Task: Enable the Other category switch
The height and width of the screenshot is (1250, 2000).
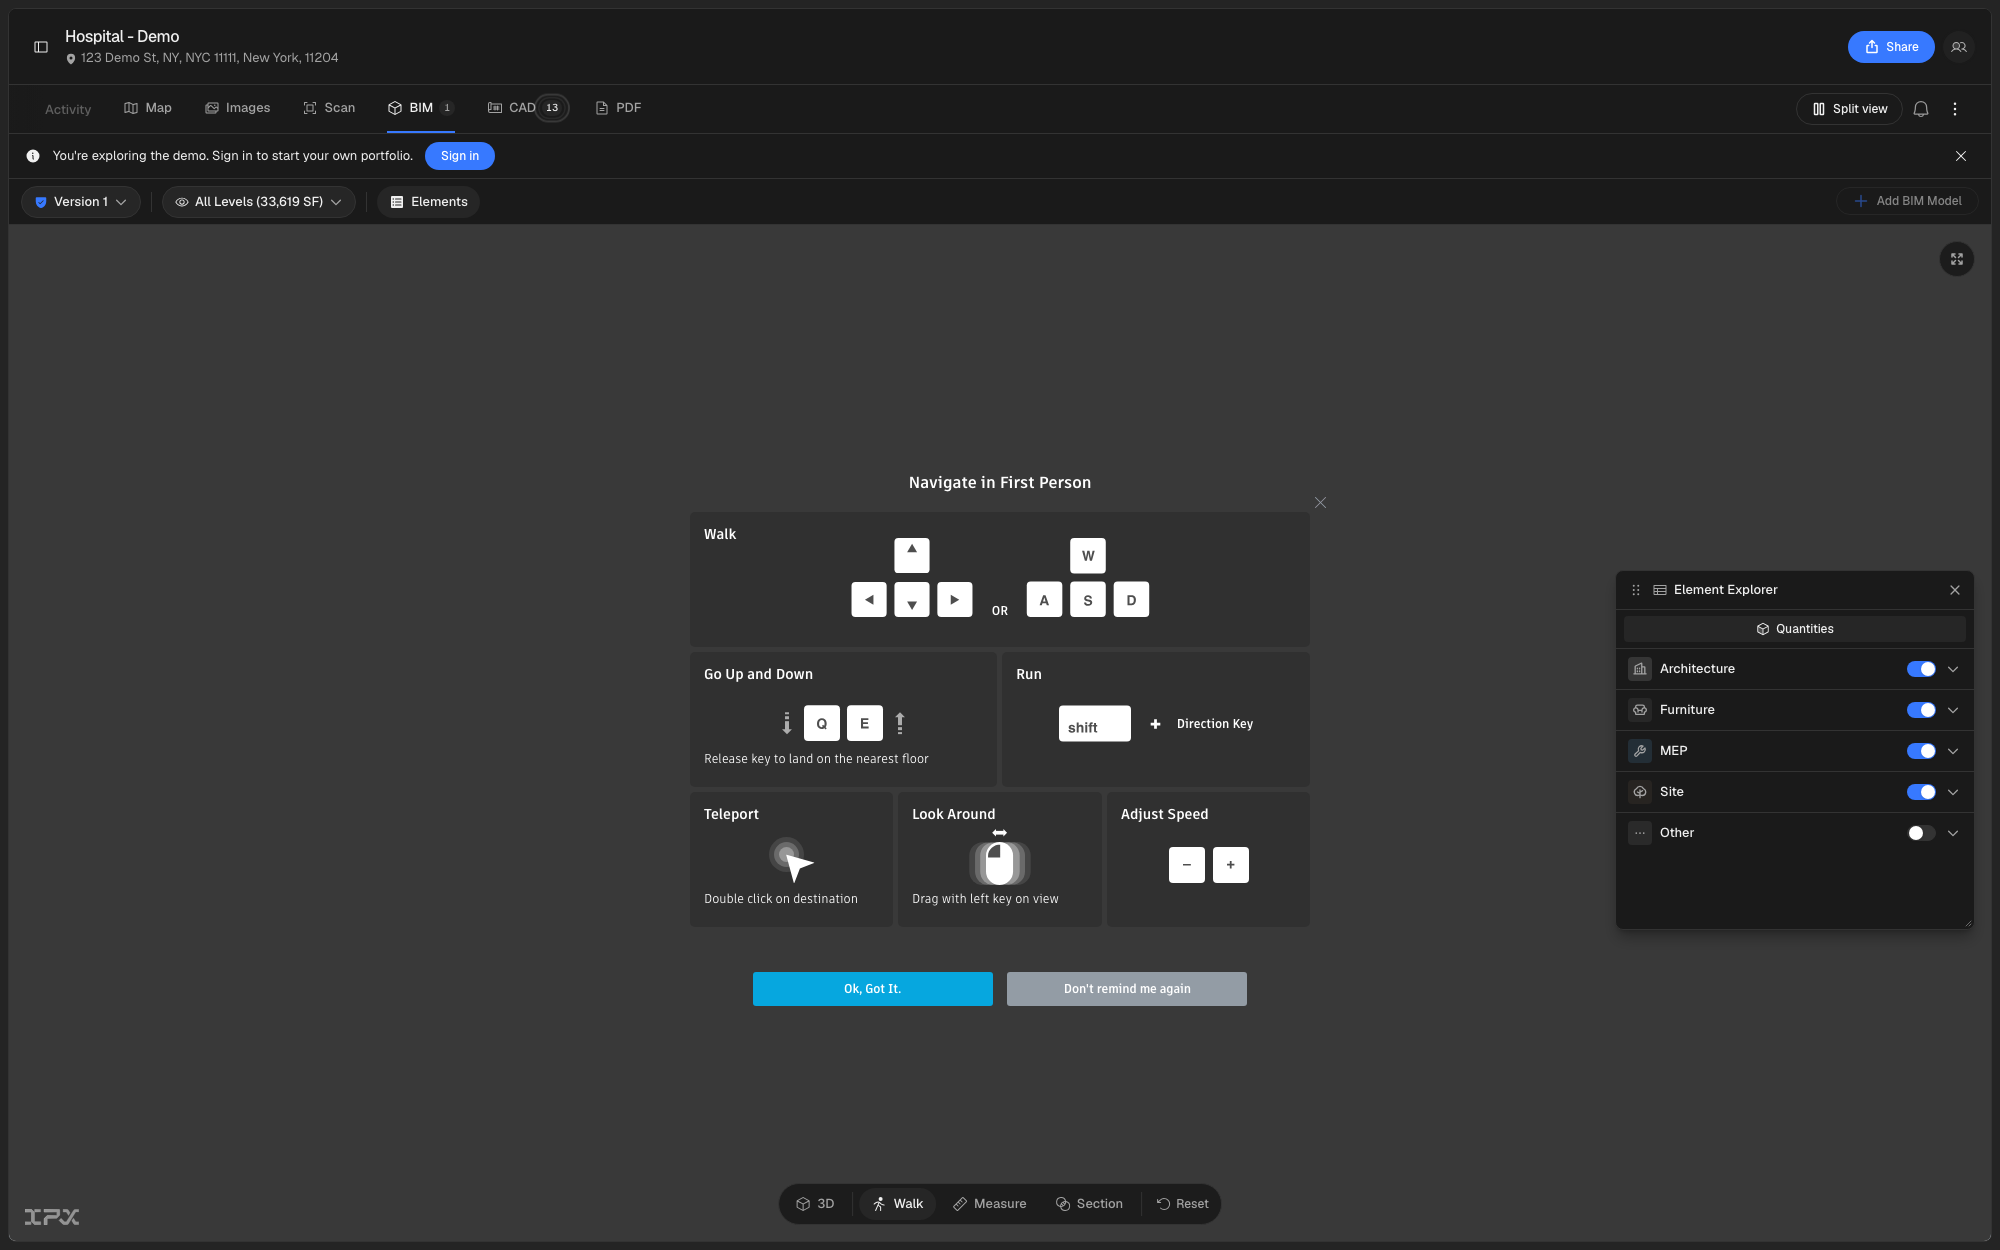Action: pos(1920,833)
